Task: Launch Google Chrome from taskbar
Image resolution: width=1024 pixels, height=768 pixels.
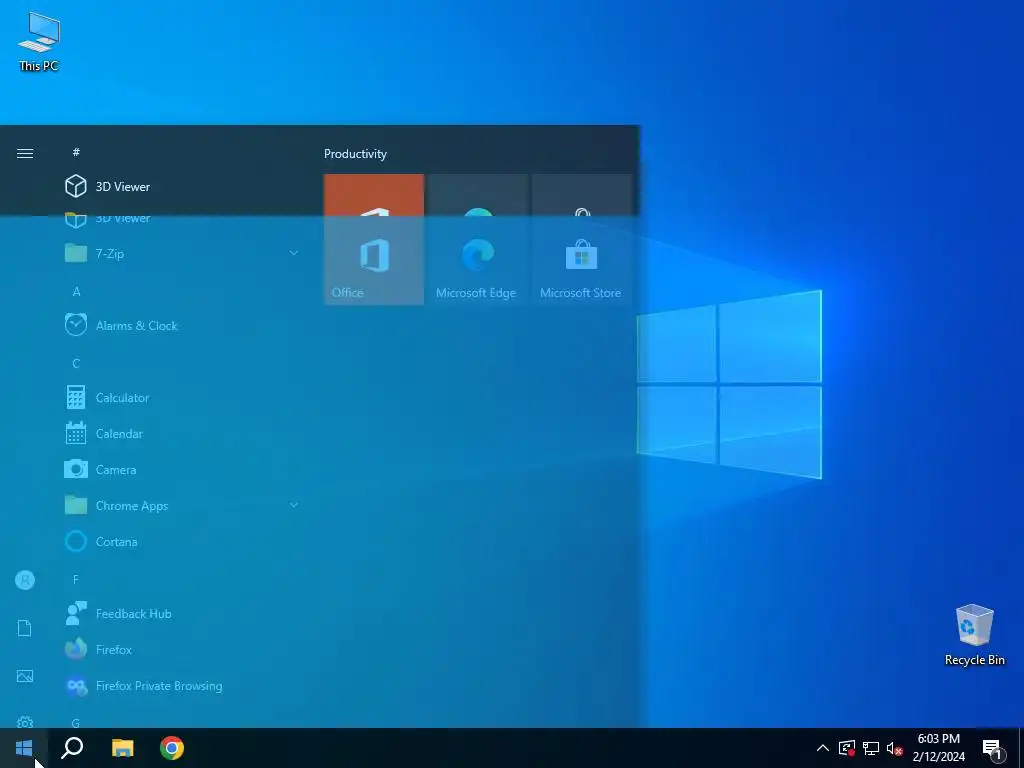Action: pyautogui.click(x=172, y=748)
